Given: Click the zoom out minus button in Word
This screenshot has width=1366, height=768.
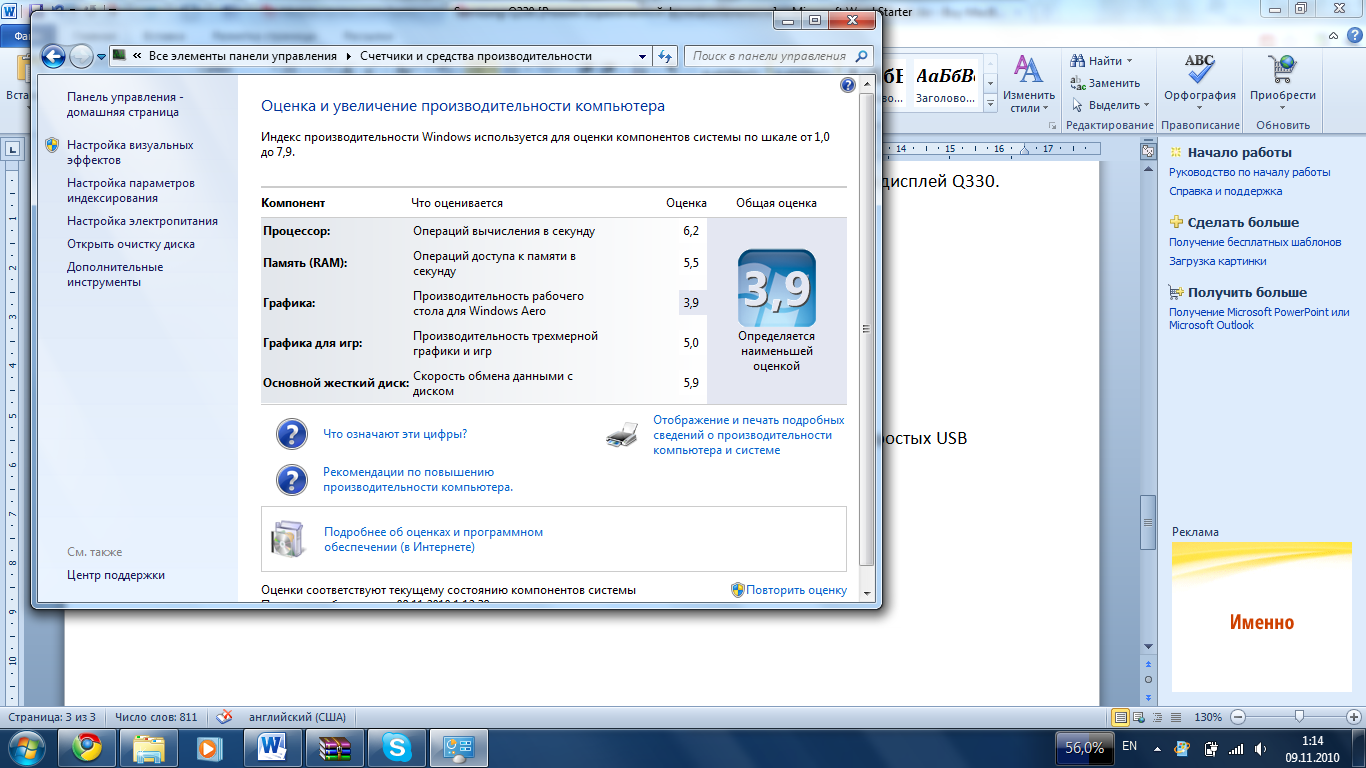Looking at the screenshot, I should pyautogui.click(x=1238, y=717).
